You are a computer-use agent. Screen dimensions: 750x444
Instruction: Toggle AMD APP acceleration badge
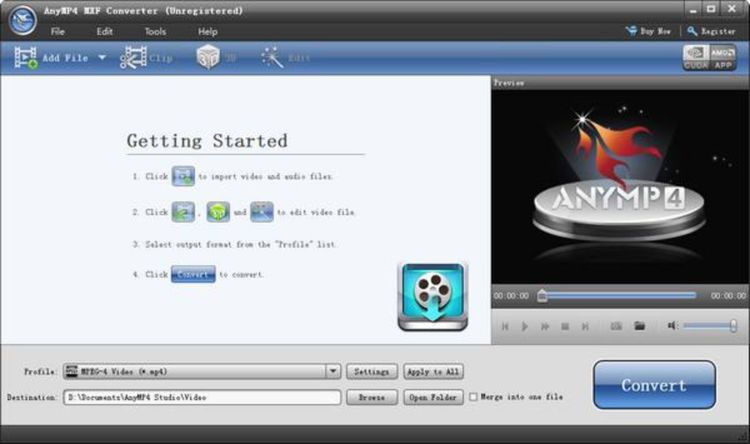pos(723,57)
